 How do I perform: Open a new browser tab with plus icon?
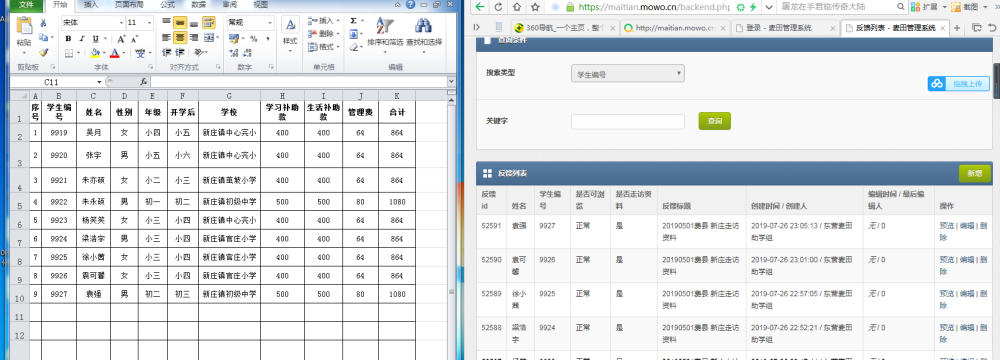point(957,27)
